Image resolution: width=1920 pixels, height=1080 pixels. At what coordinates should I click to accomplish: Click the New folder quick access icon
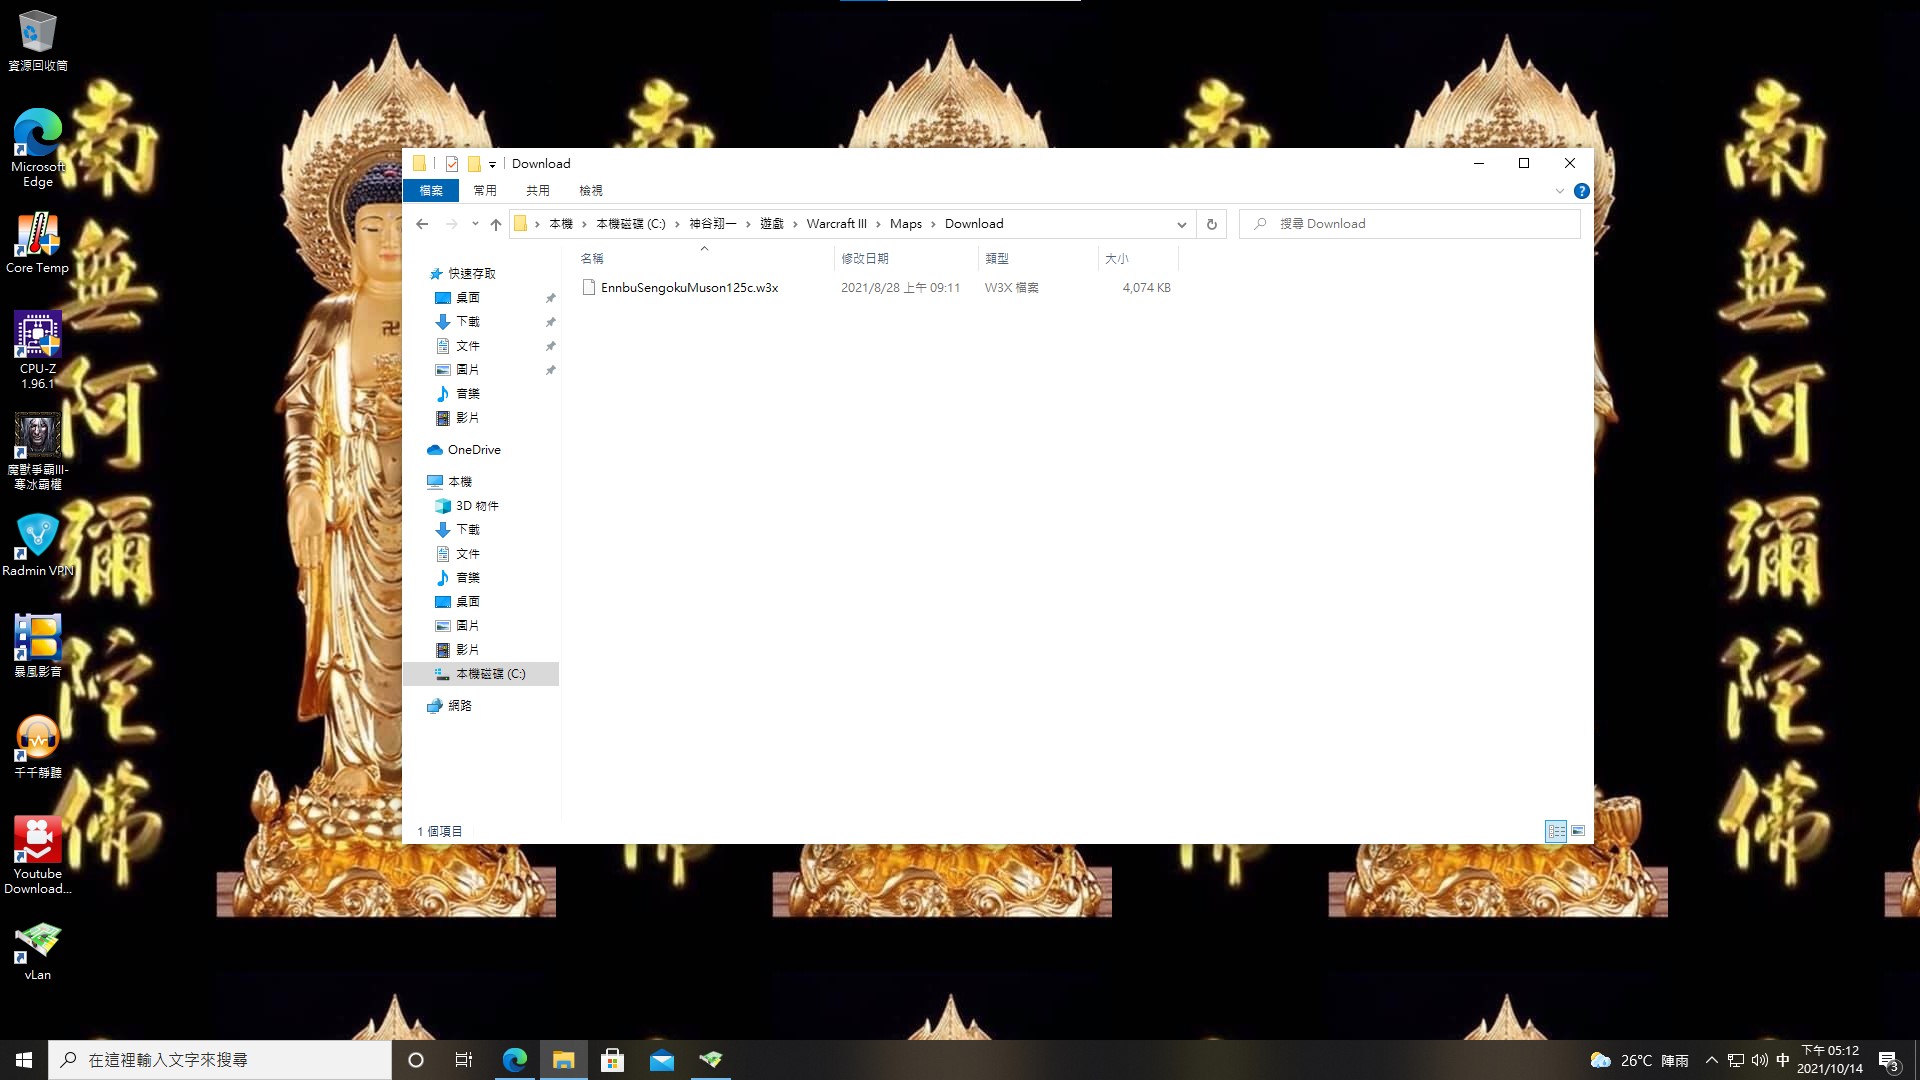pos(474,164)
